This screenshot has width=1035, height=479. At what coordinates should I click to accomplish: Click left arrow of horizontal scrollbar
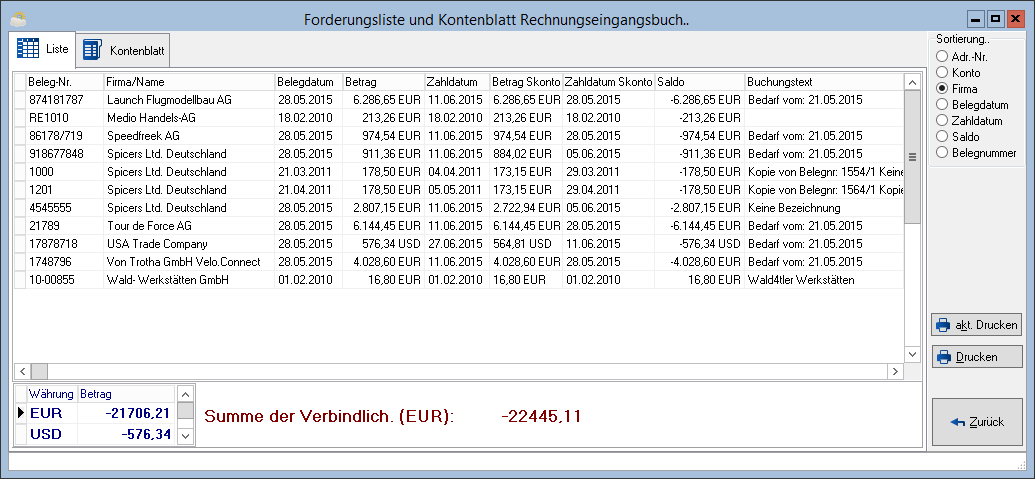tap(22, 371)
